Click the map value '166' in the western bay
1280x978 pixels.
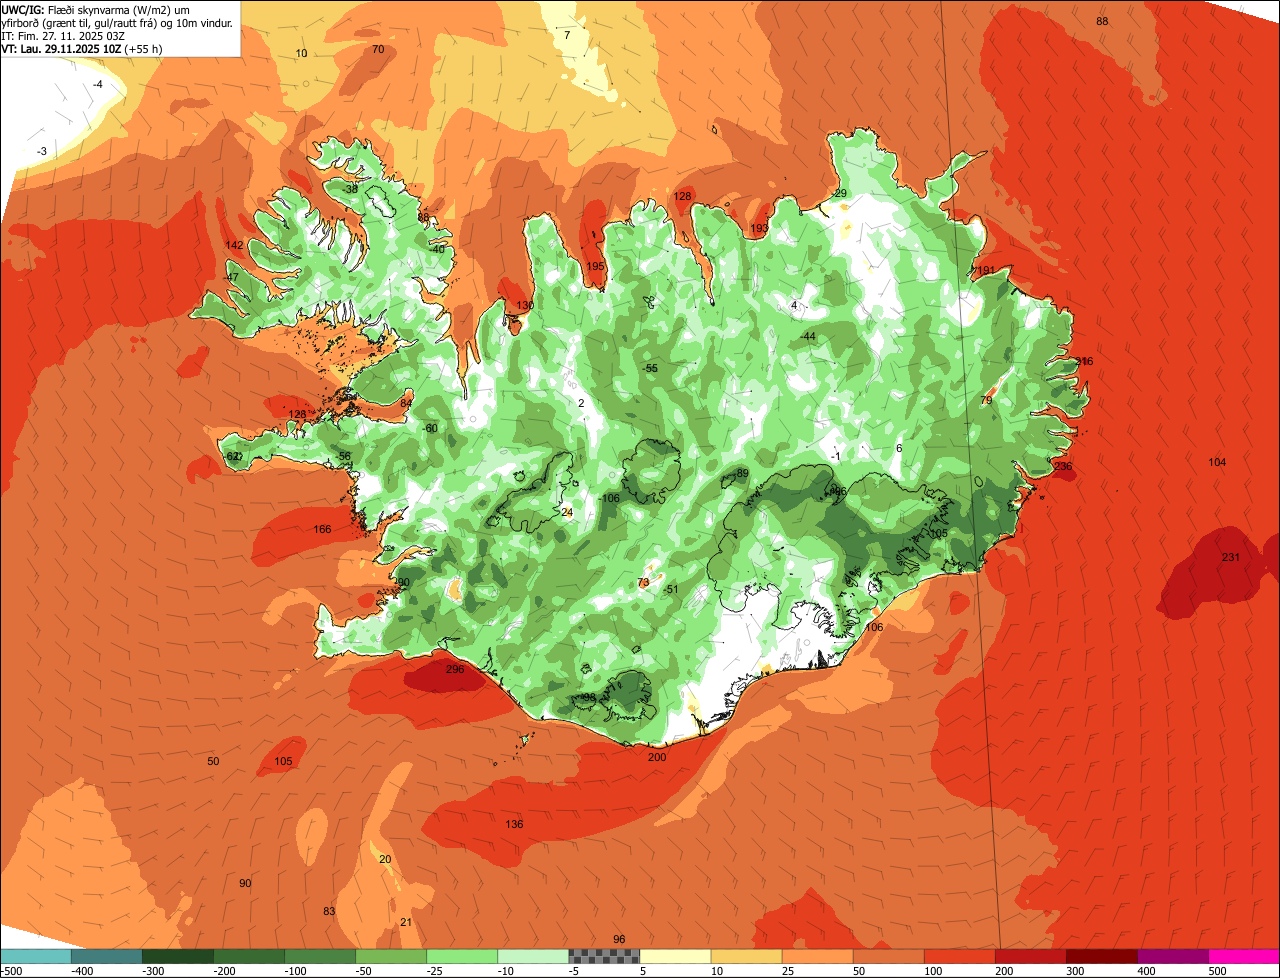coord(322,530)
